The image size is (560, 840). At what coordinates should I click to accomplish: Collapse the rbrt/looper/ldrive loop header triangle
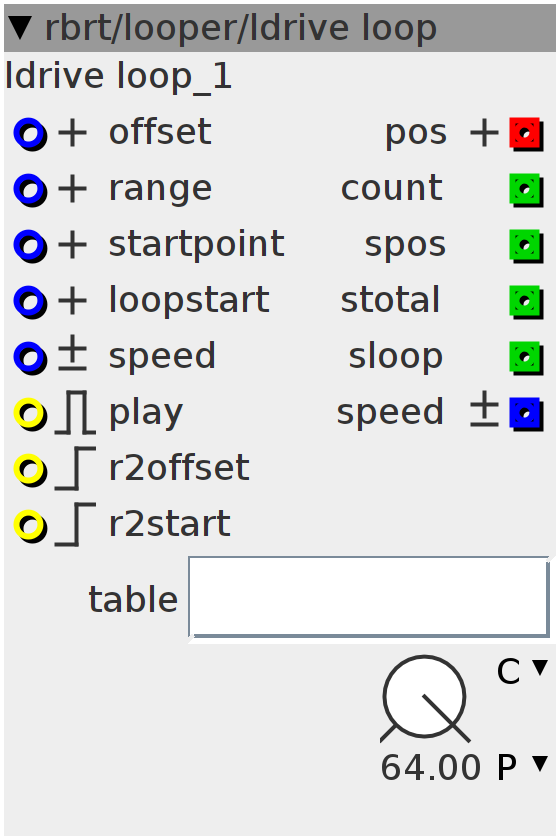(21, 28)
